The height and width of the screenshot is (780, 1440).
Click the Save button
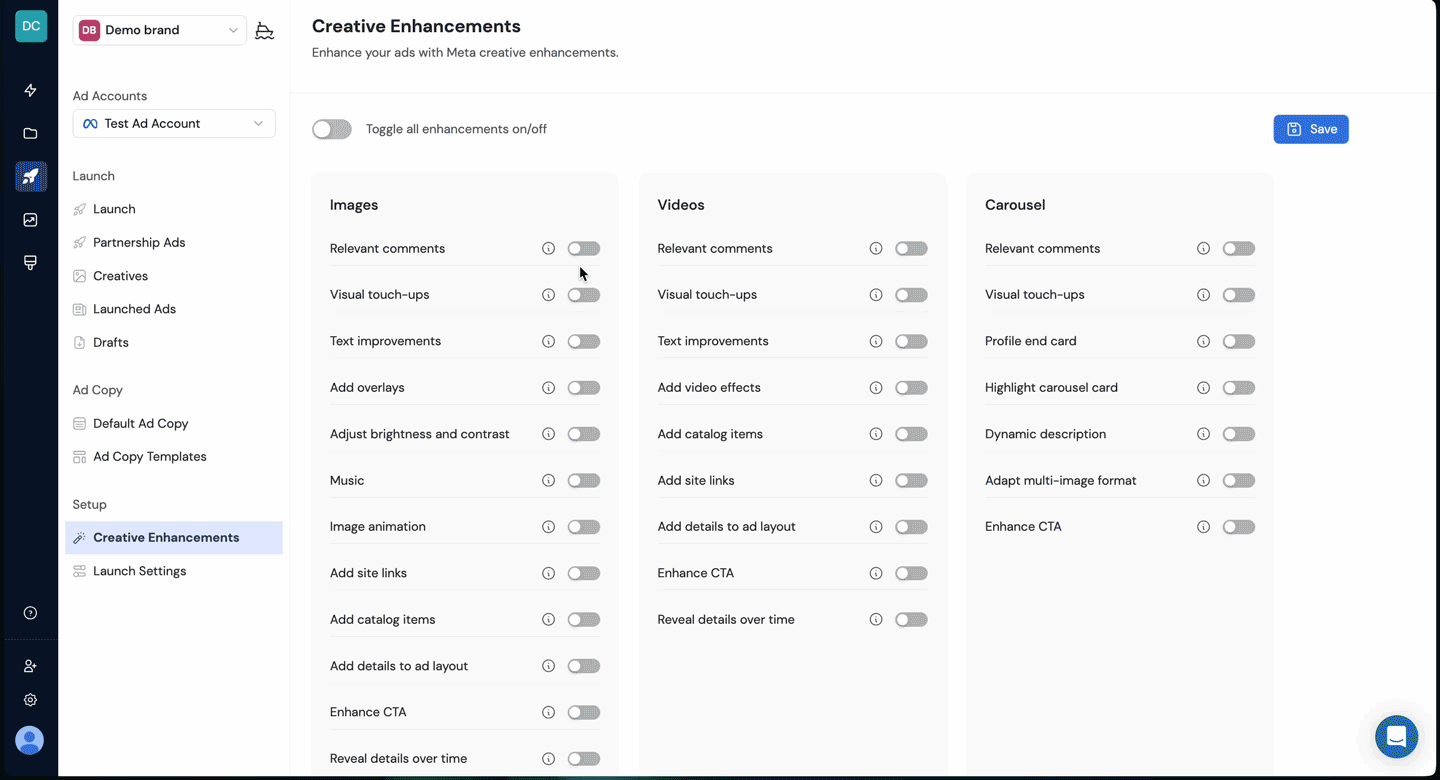pyautogui.click(x=1311, y=129)
